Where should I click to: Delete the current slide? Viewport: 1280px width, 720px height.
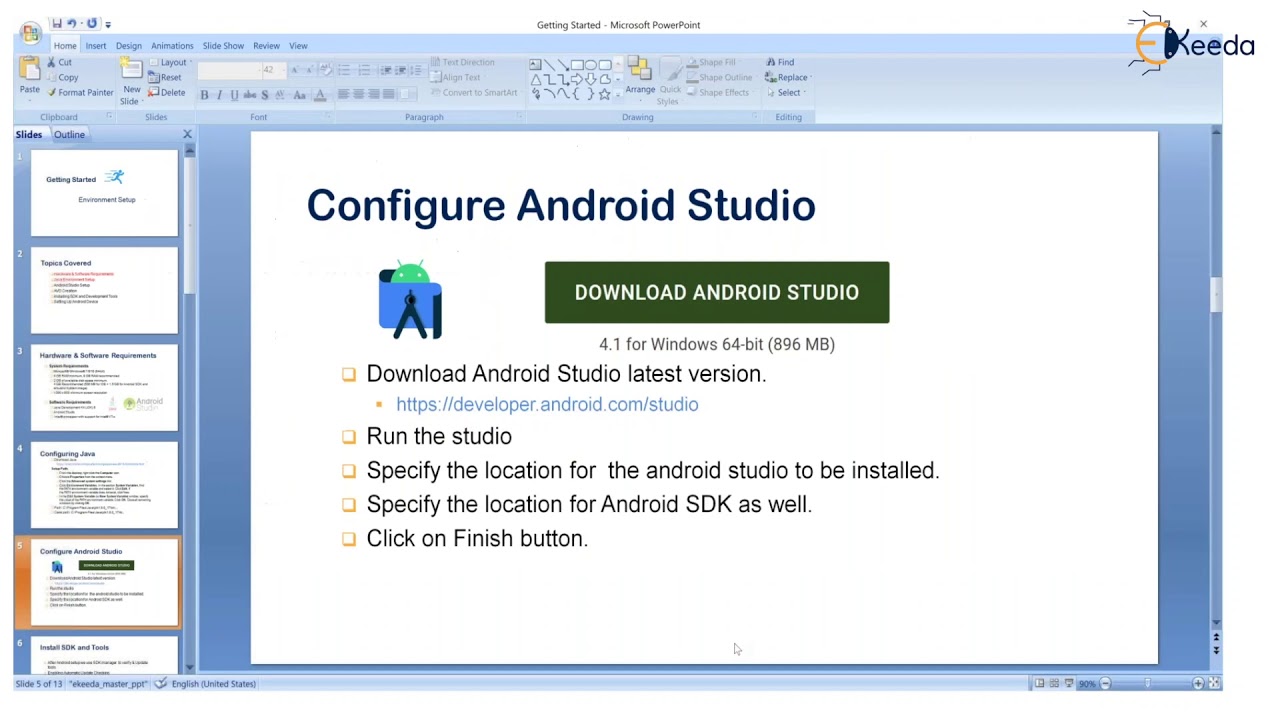(167, 92)
